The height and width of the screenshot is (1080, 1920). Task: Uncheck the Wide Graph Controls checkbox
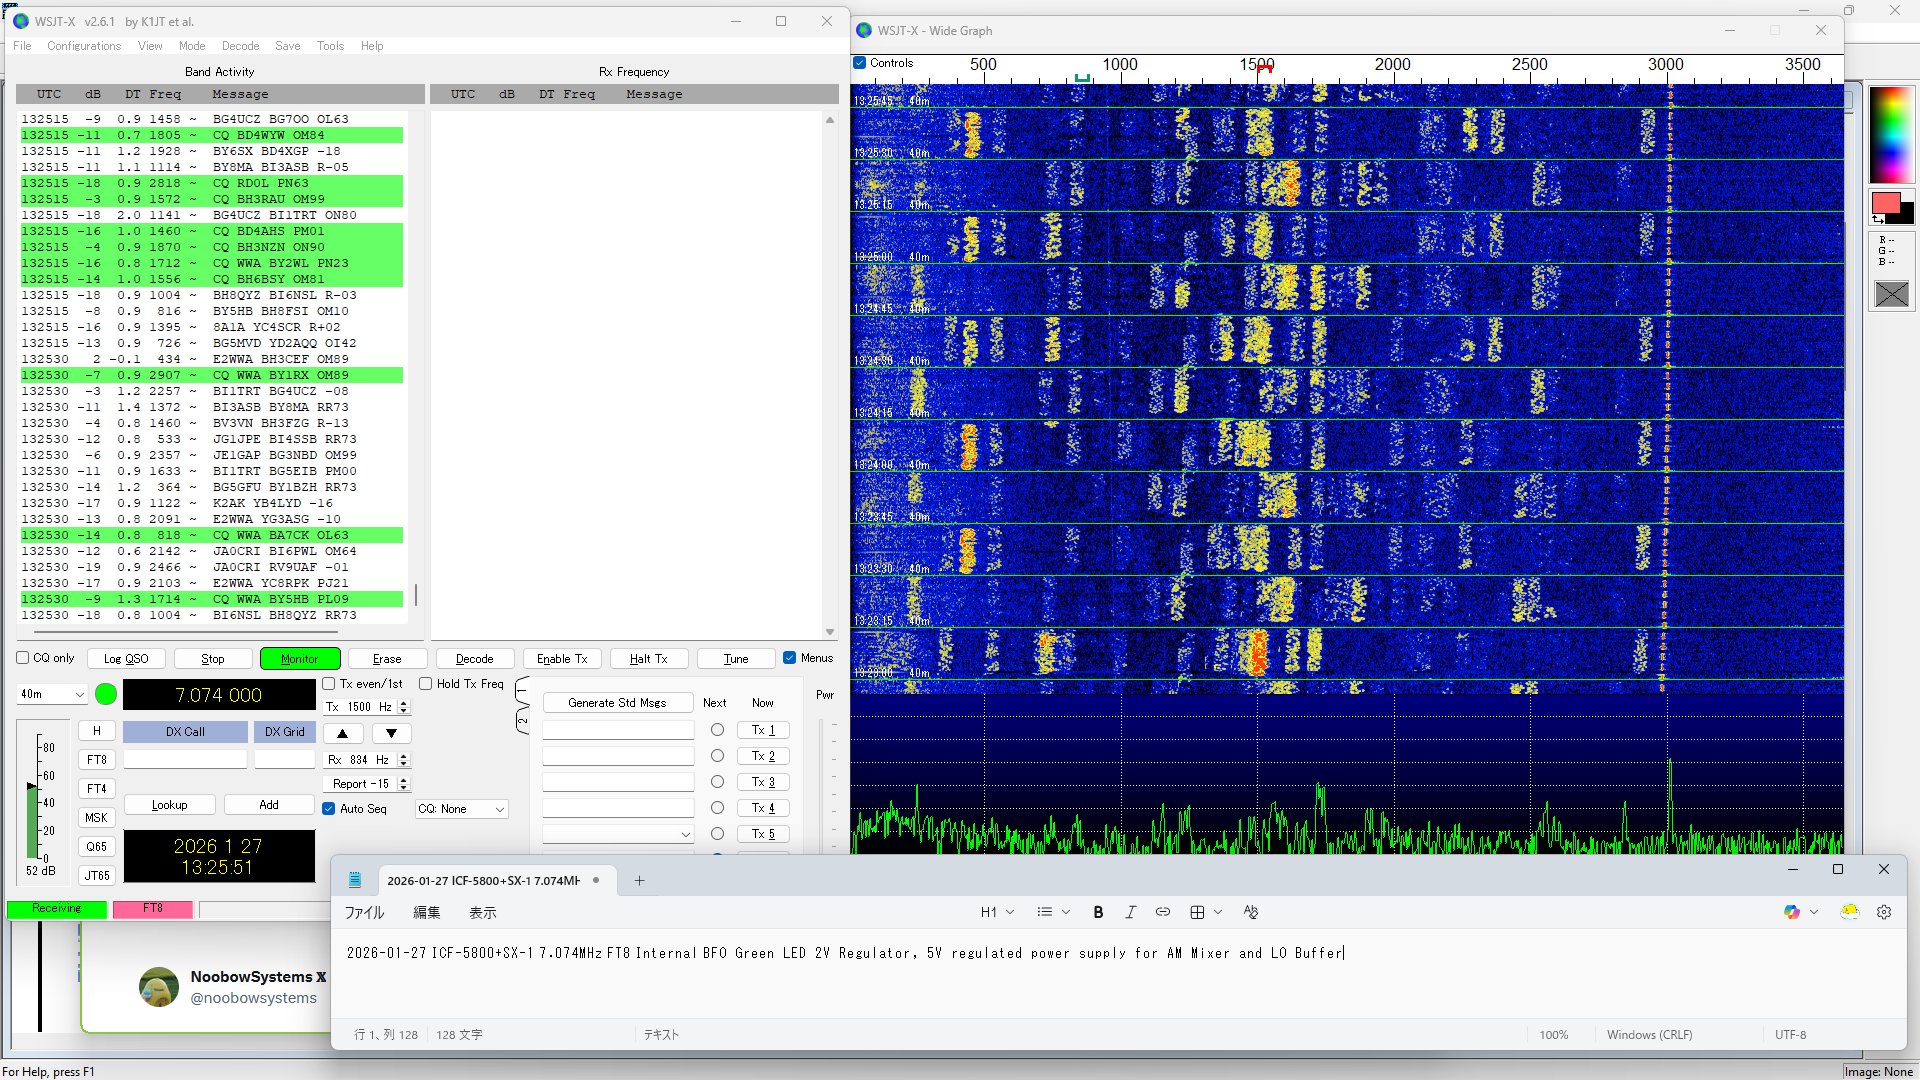pos(859,63)
